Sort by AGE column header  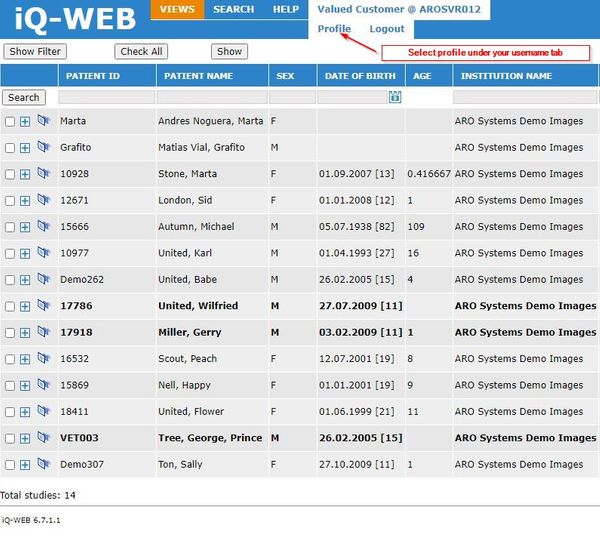coord(422,76)
